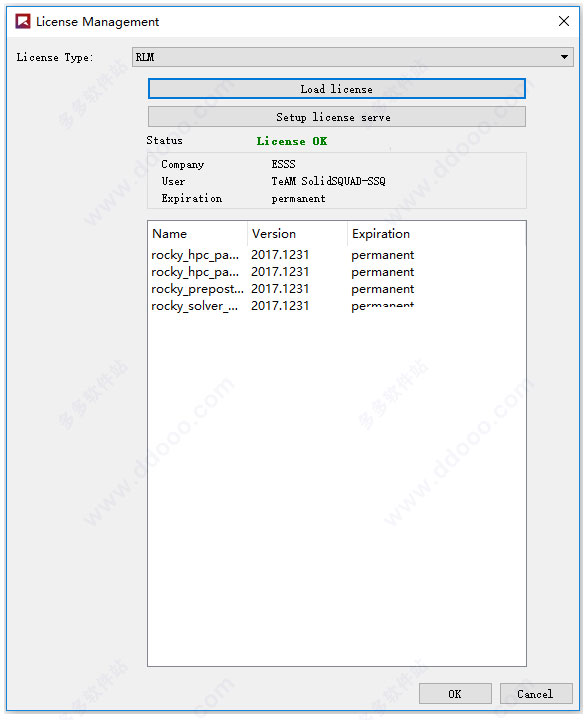
Task: Click the Rocky app icon in title bar
Action: [x=23, y=22]
